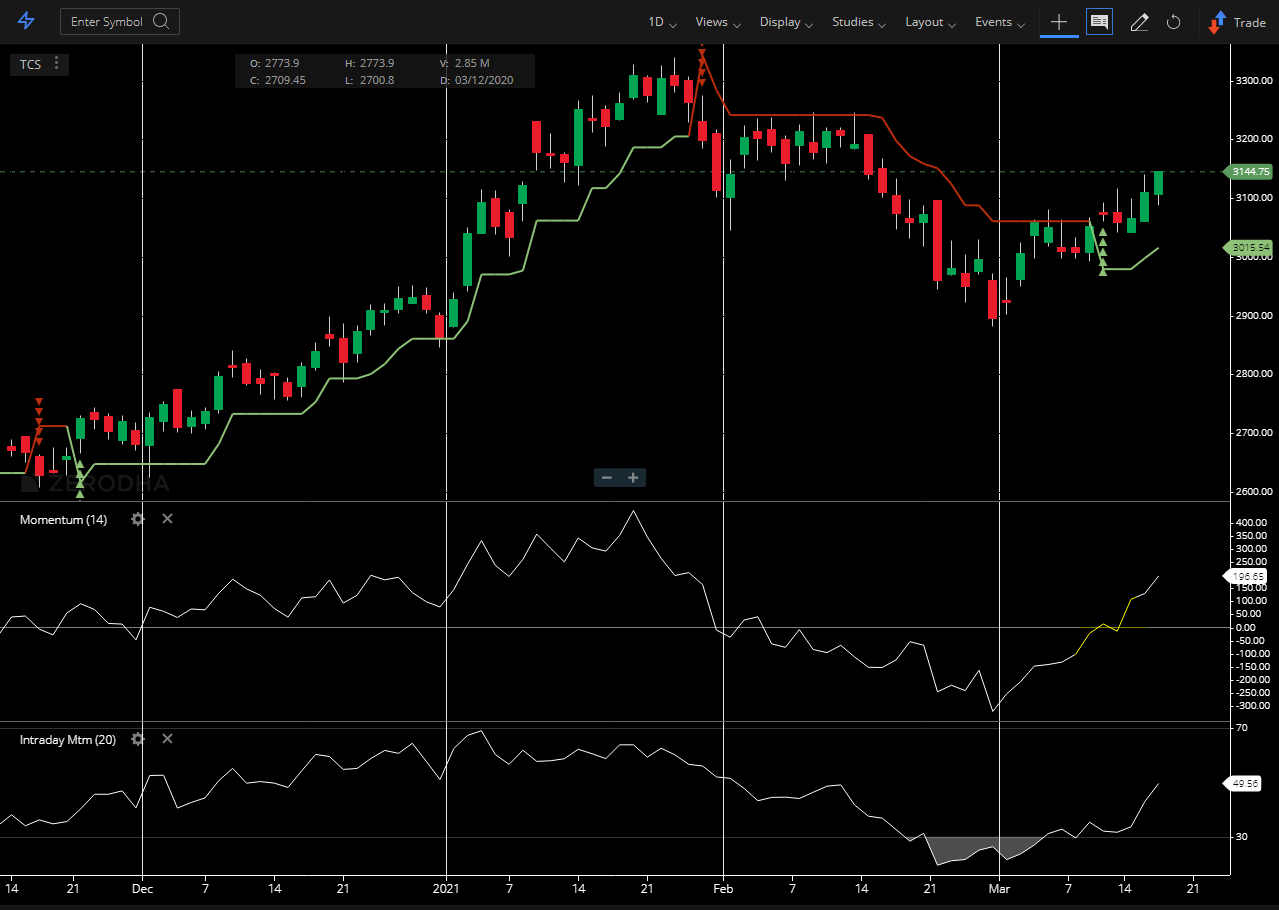Open the Display dropdown menu
Screen dimensions: 1279x910
coord(786,22)
